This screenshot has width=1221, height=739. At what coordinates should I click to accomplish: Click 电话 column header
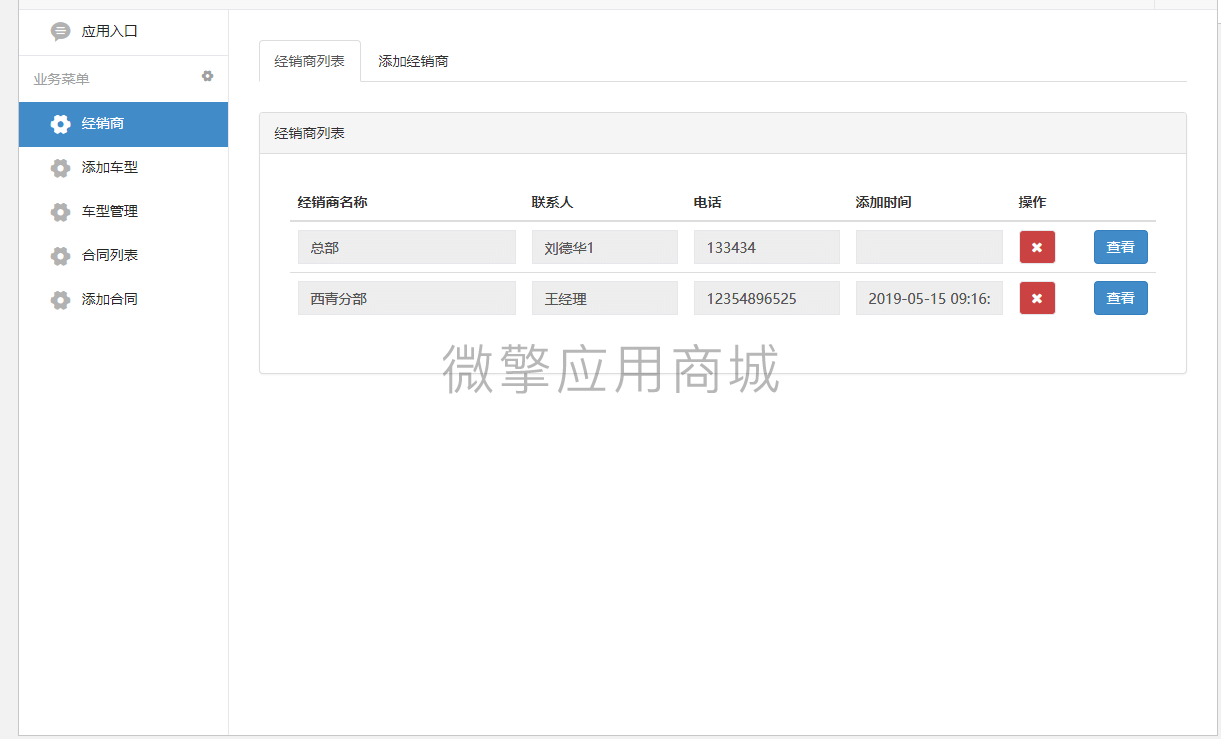708,202
